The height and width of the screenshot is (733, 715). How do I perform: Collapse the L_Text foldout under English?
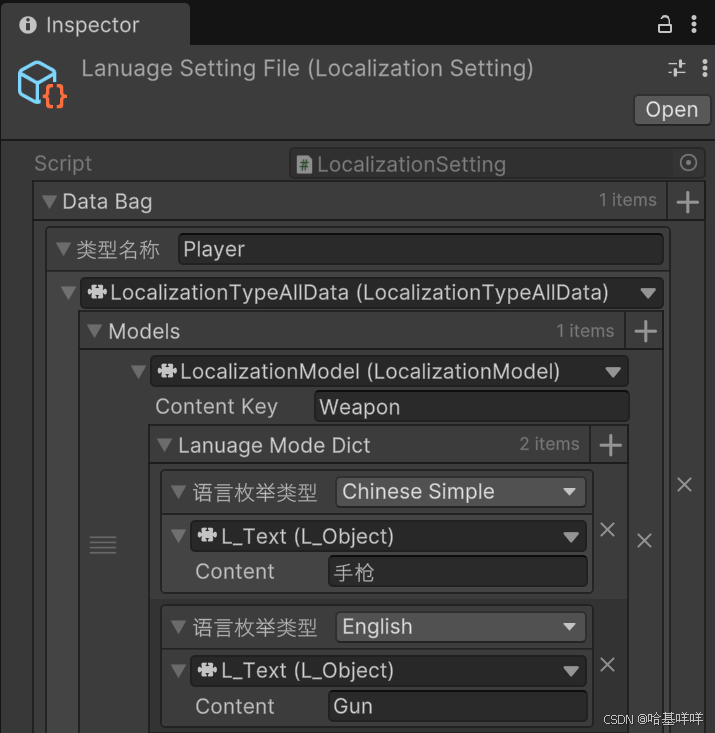pyautogui.click(x=178, y=670)
